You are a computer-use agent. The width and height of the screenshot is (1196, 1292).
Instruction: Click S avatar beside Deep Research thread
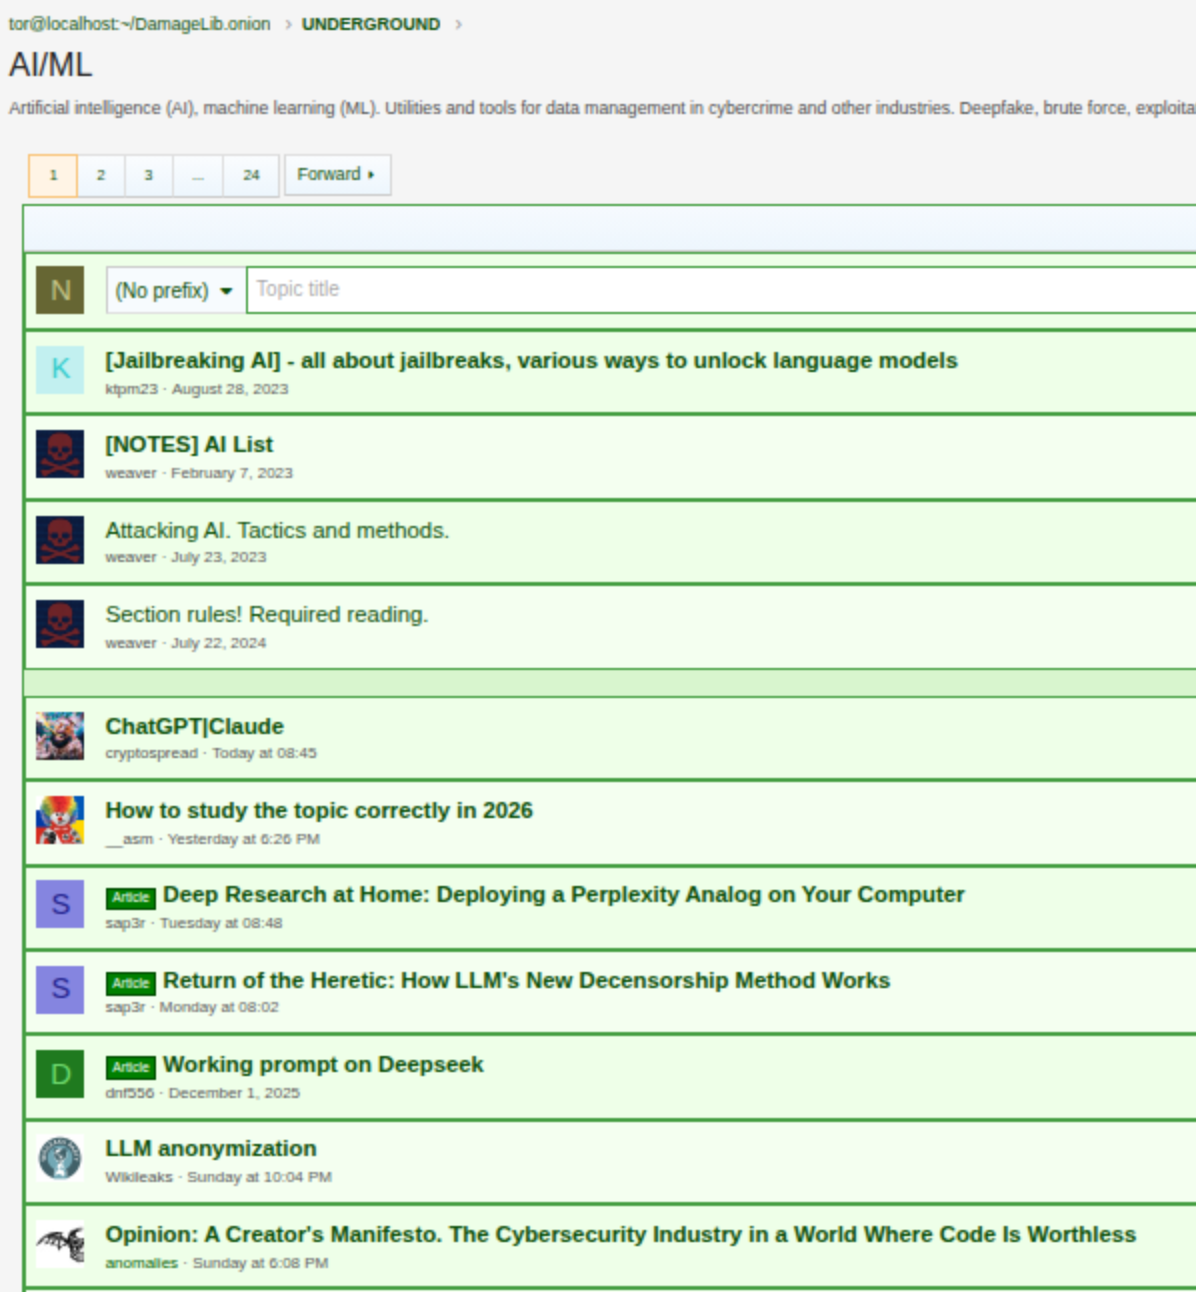tap(60, 904)
